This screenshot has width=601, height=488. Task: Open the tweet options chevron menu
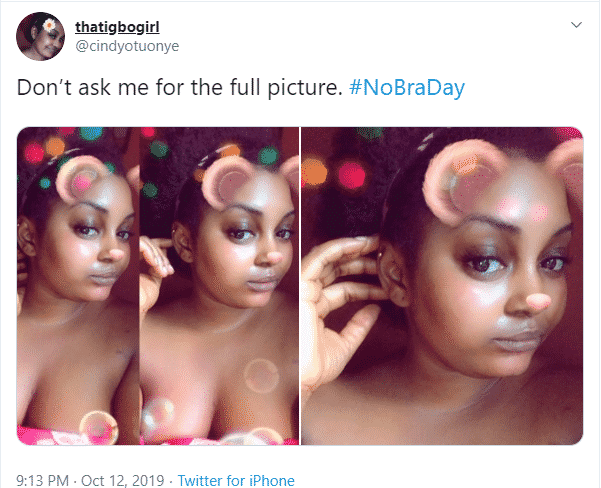coord(576,25)
